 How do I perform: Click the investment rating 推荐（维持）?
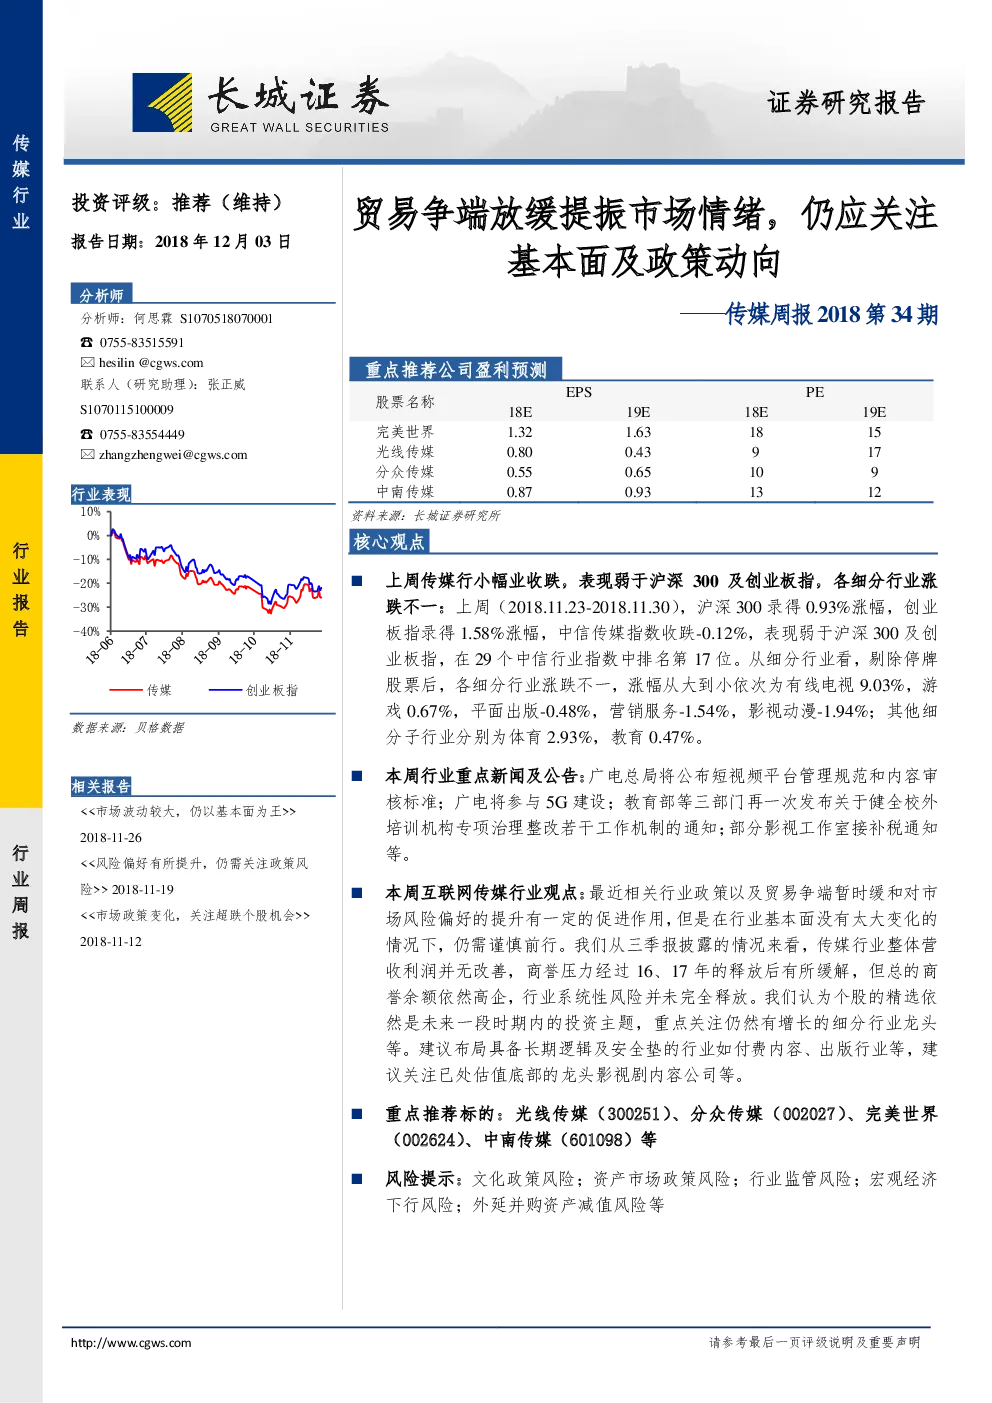(229, 203)
